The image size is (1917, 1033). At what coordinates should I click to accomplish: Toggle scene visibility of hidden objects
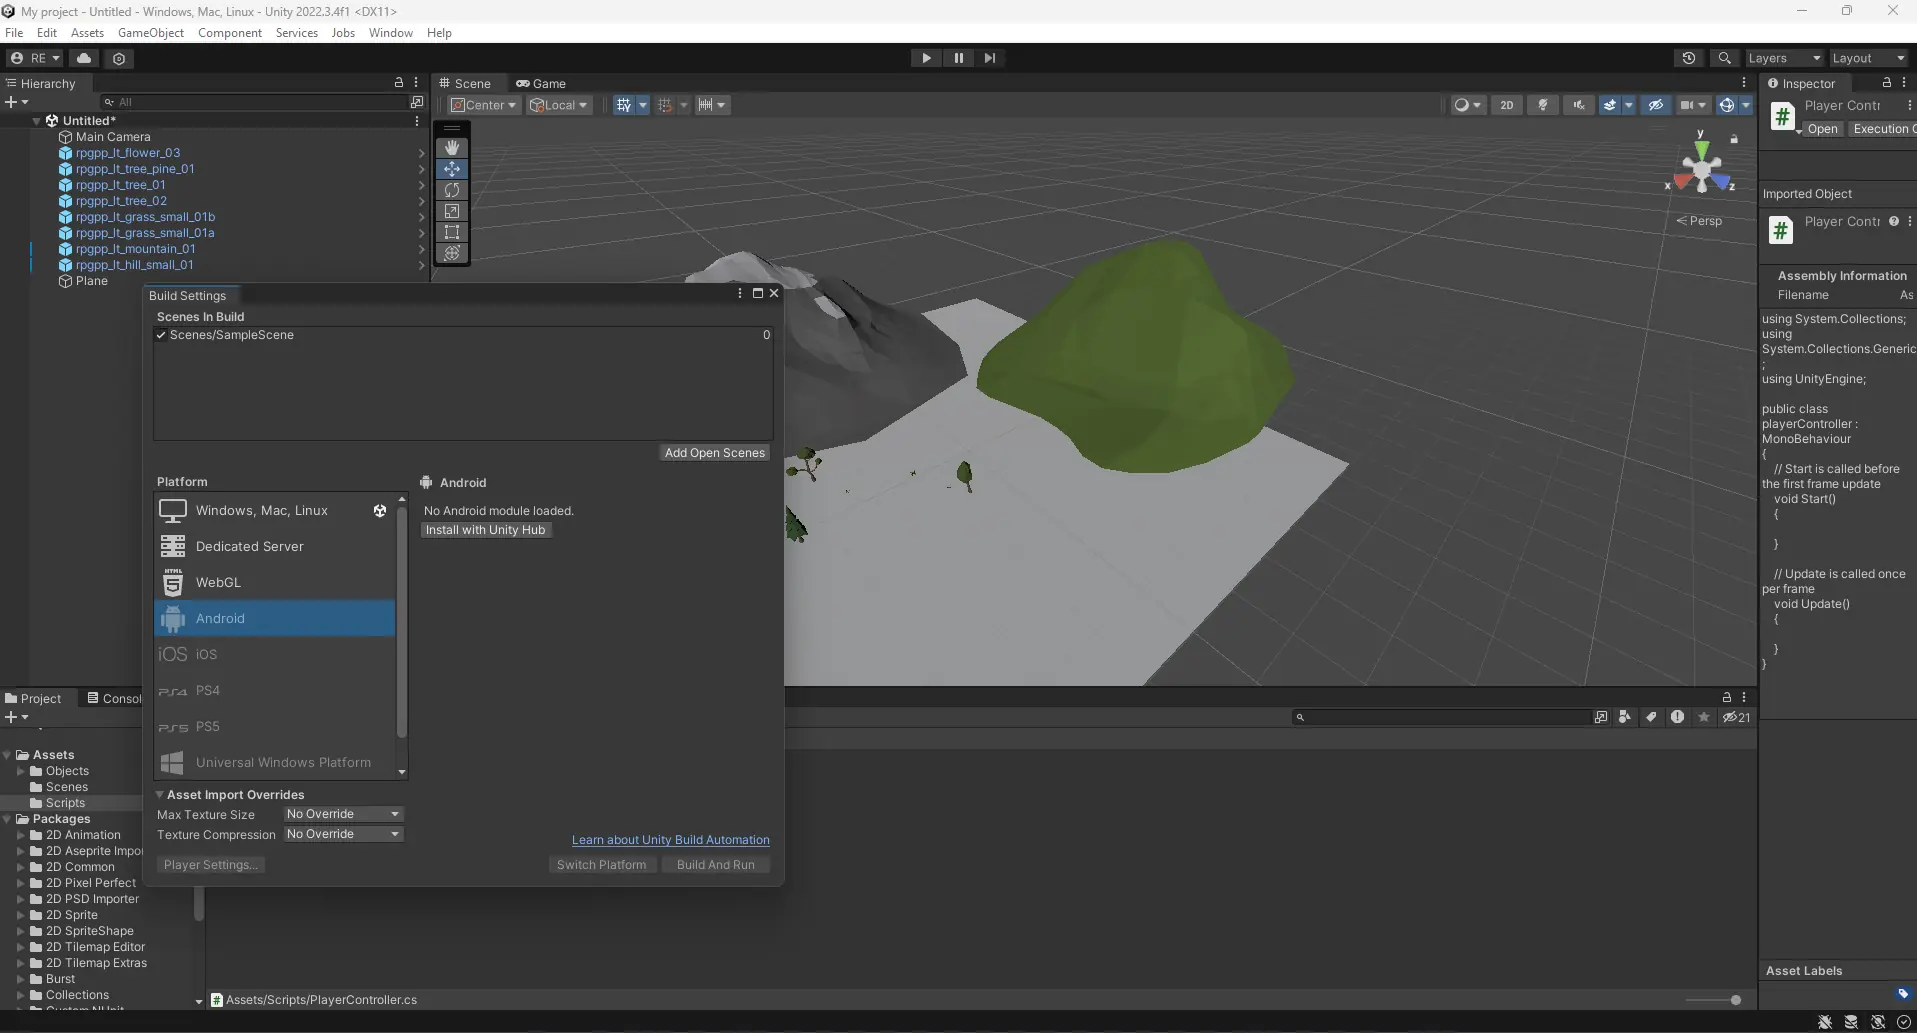[1656, 105]
